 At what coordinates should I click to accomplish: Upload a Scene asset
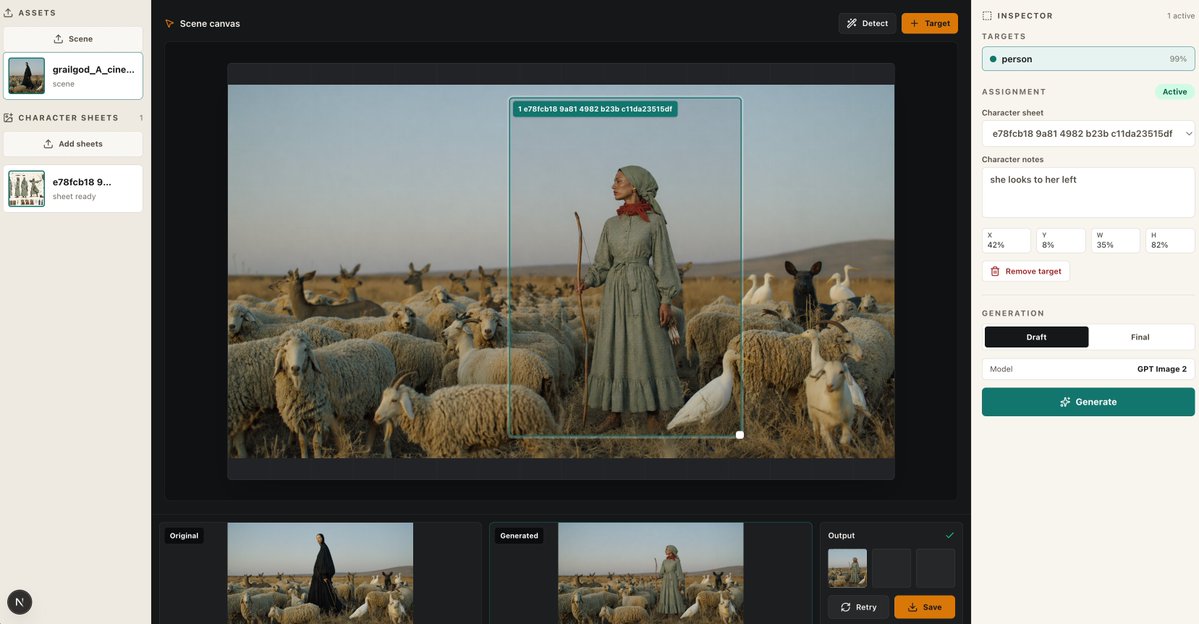(x=73, y=39)
